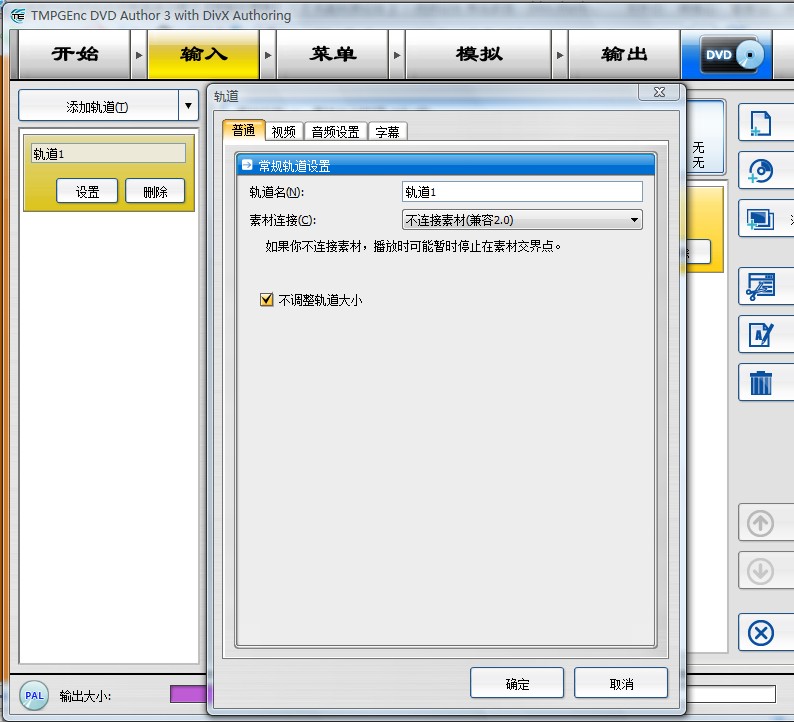Click the PAL format indicator icon
This screenshot has height=722, width=794.
point(34,695)
